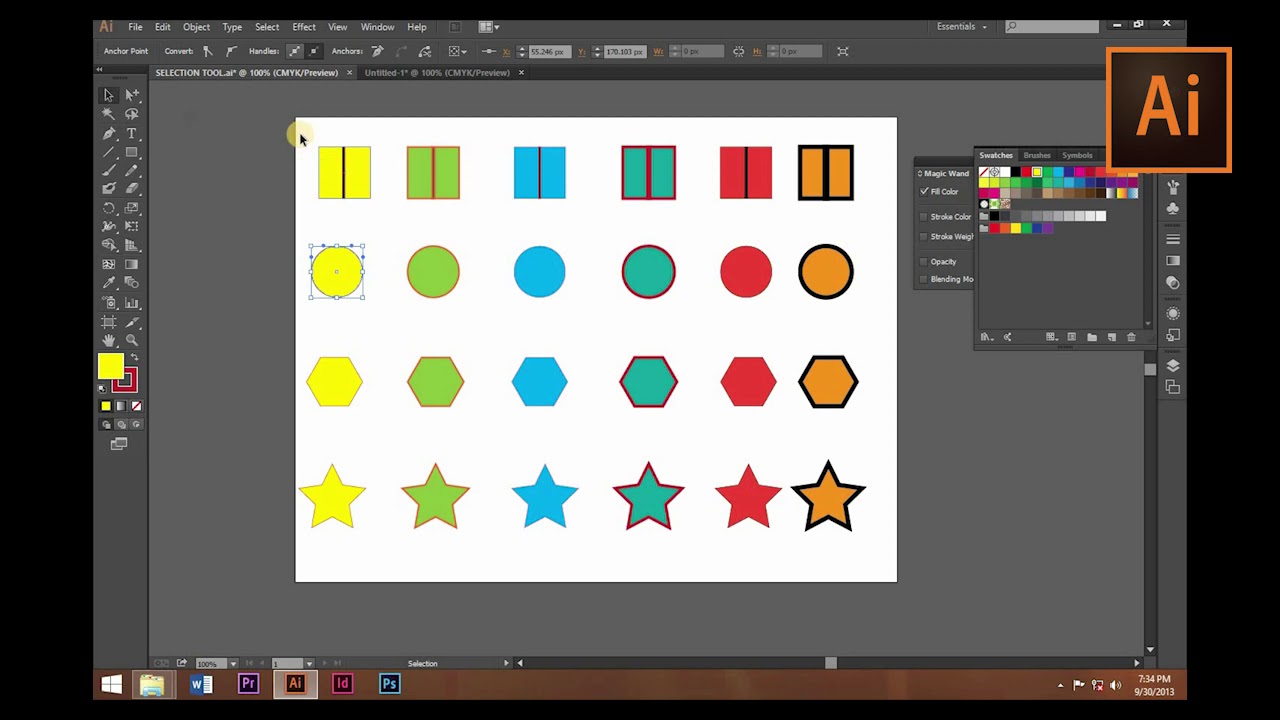Select the Line Segment tool
This screenshot has width=1280, height=720.
pos(109,152)
